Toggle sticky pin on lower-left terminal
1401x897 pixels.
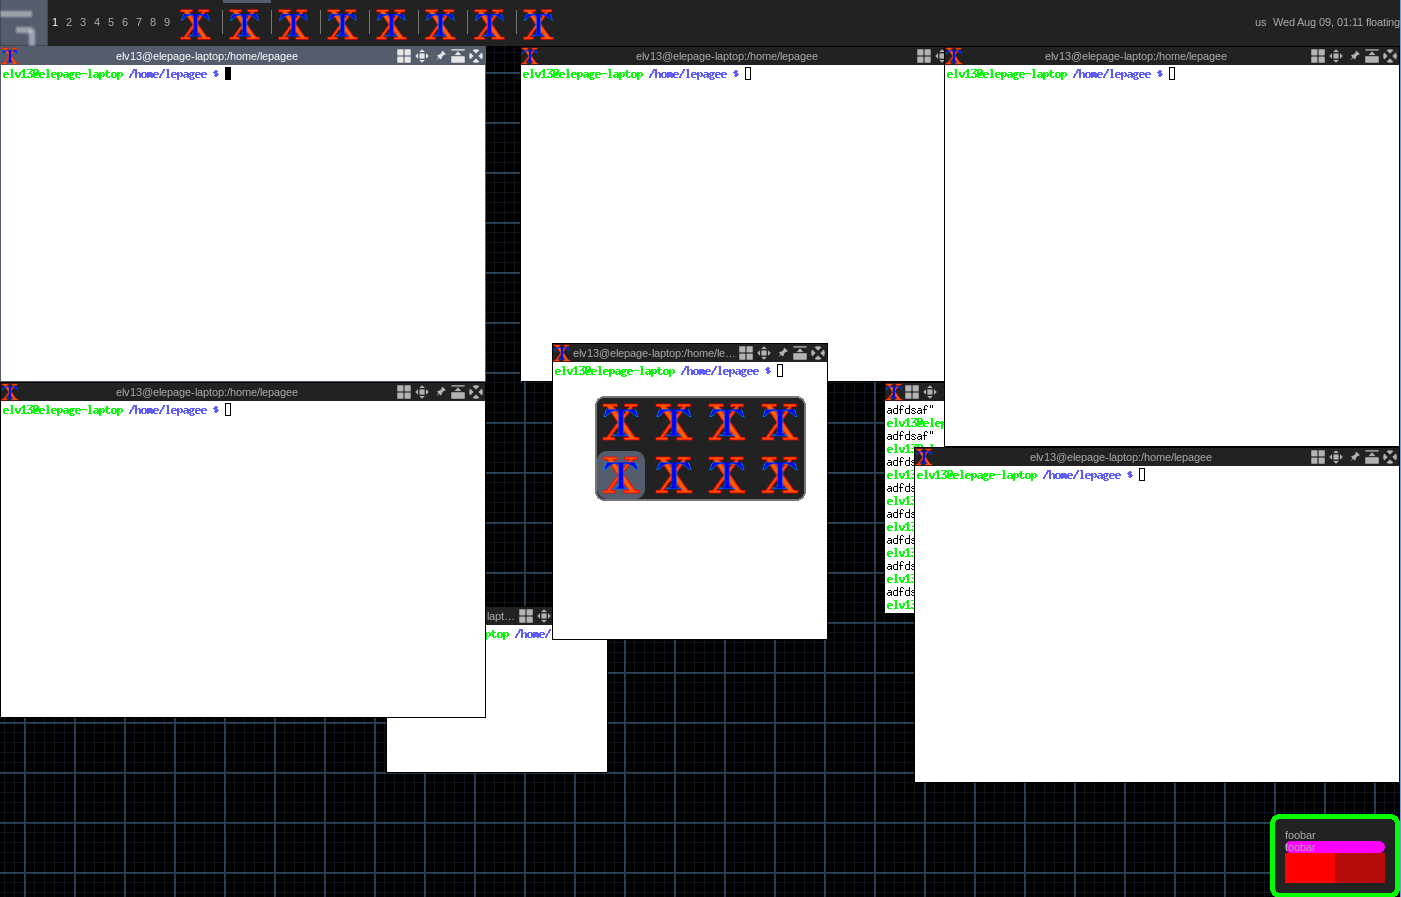(x=440, y=392)
